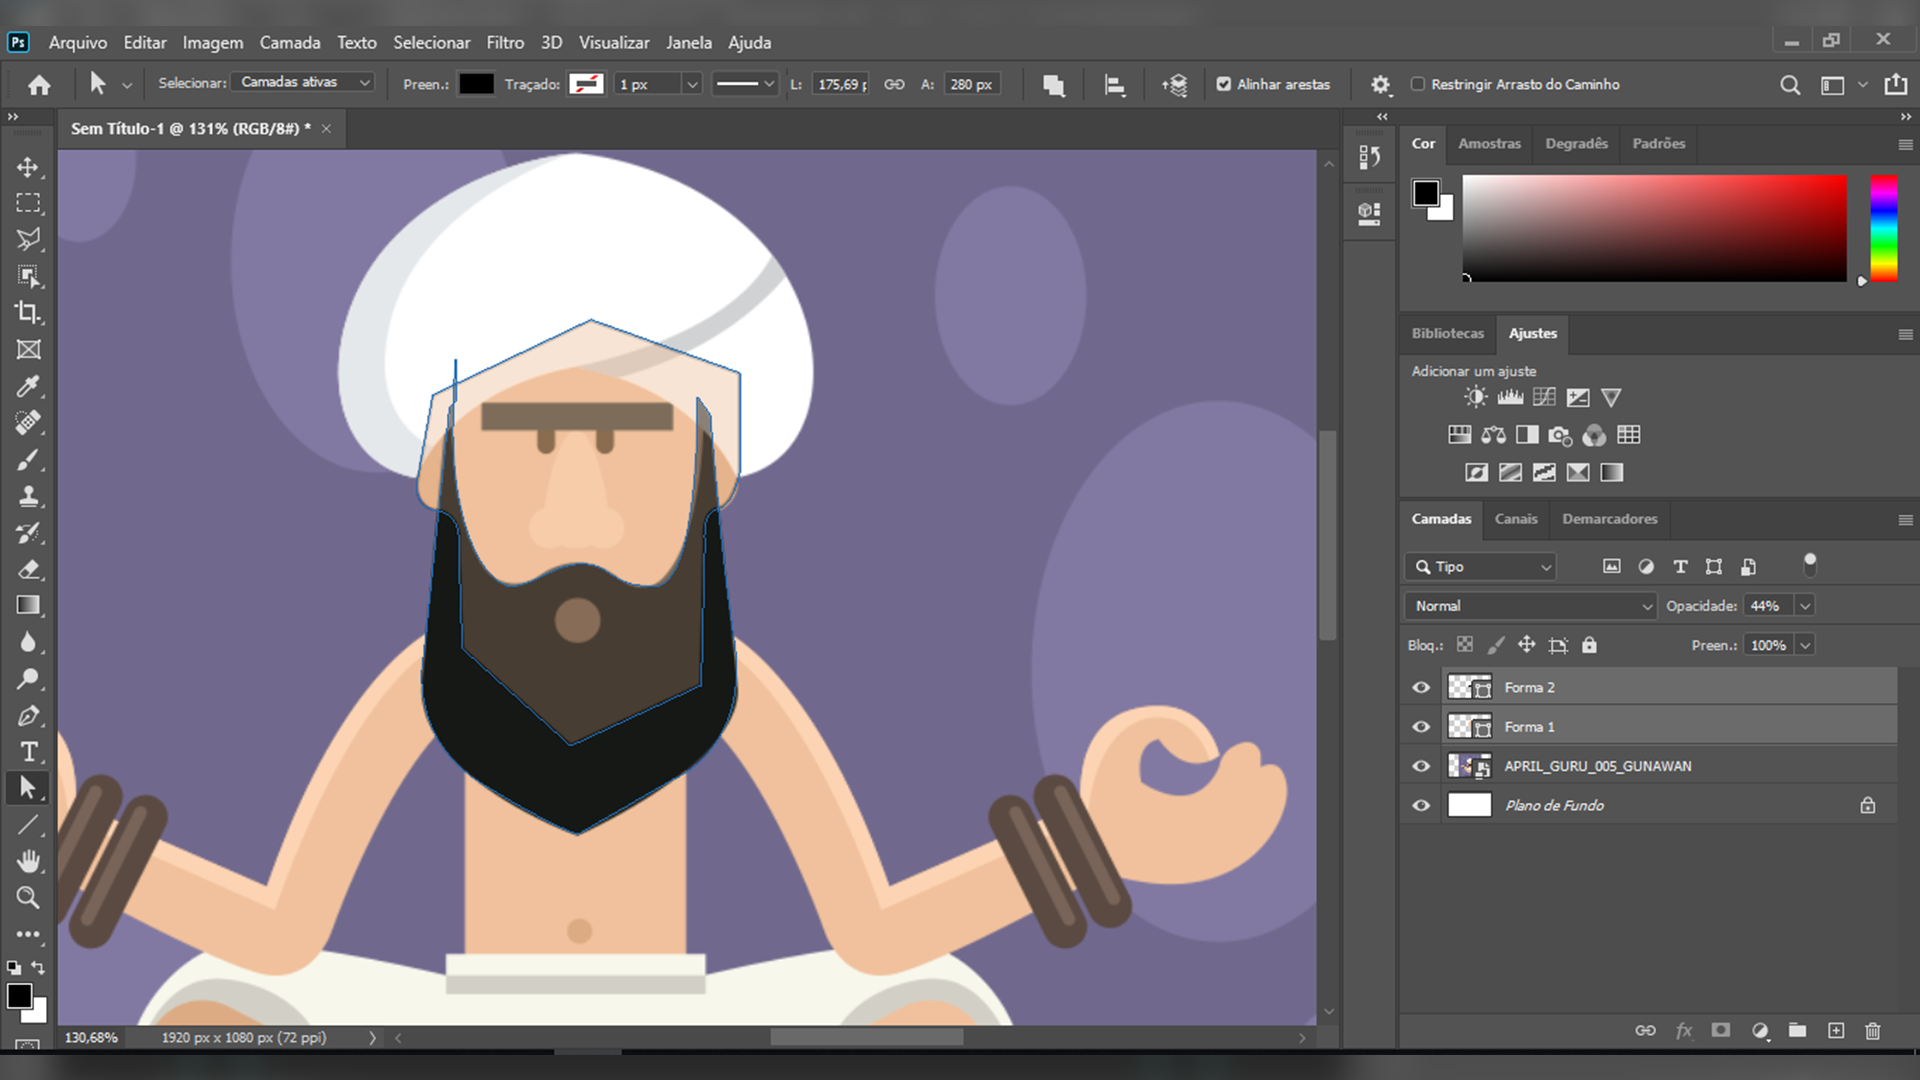
Task: Open path arrangement options
Action: 1175,85
